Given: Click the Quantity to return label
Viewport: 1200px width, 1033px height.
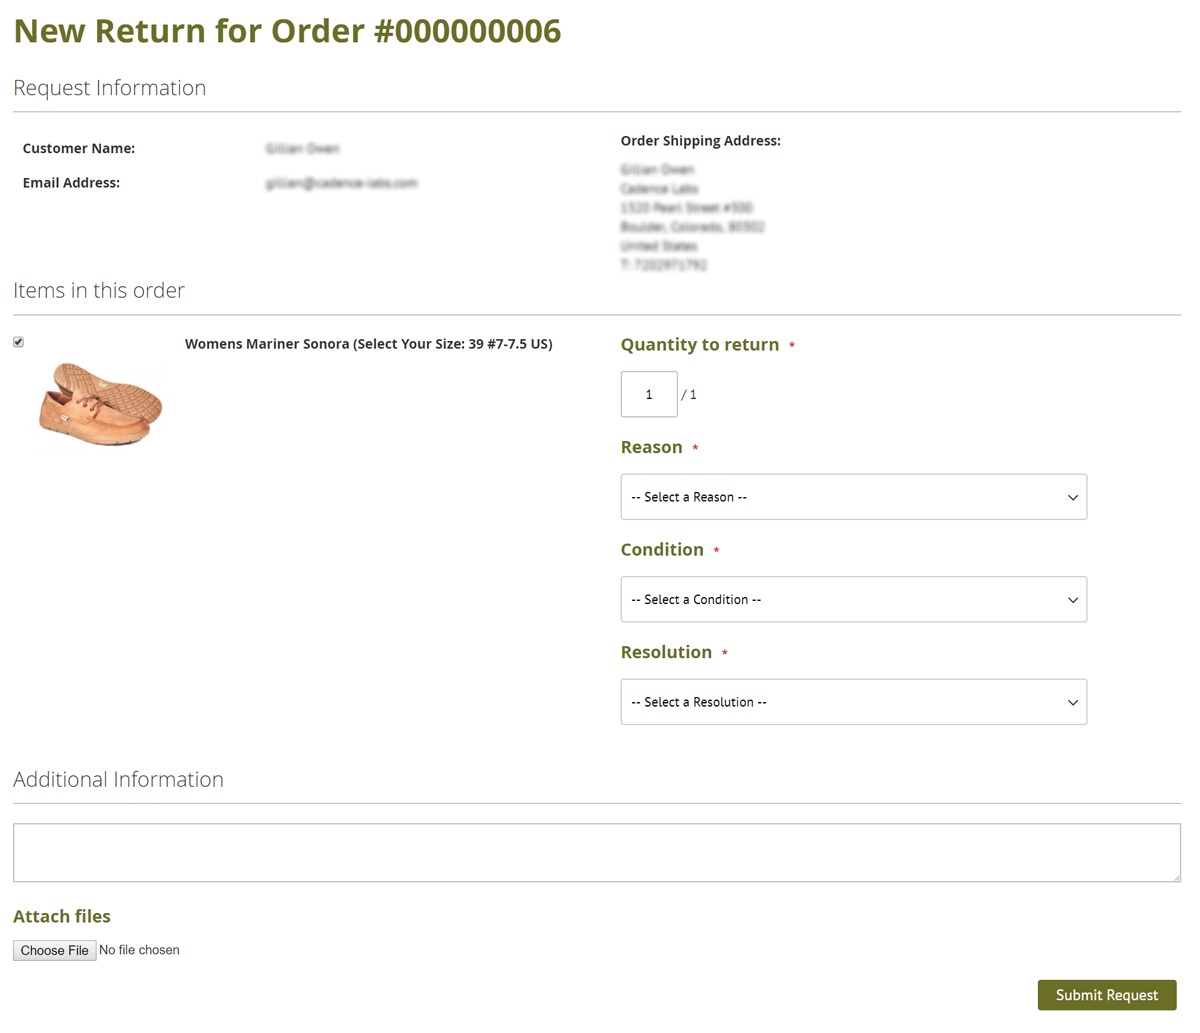Looking at the screenshot, I should 700,345.
